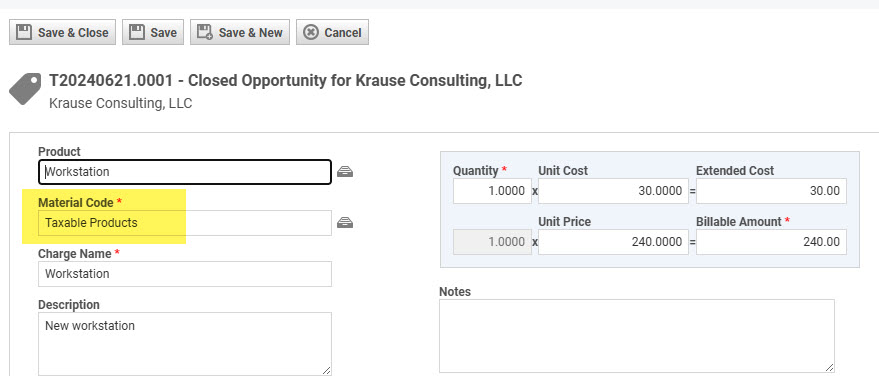
Task: Click the Material Code field Taxable Products
Action: 185,223
